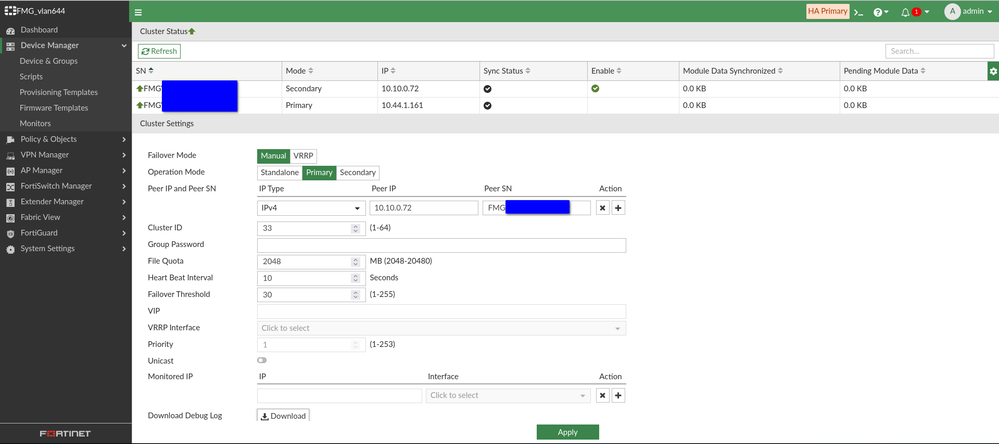Go to Dashboard
Image resolution: width=999 pixels, height=444 pixels.
coord(39,30)
